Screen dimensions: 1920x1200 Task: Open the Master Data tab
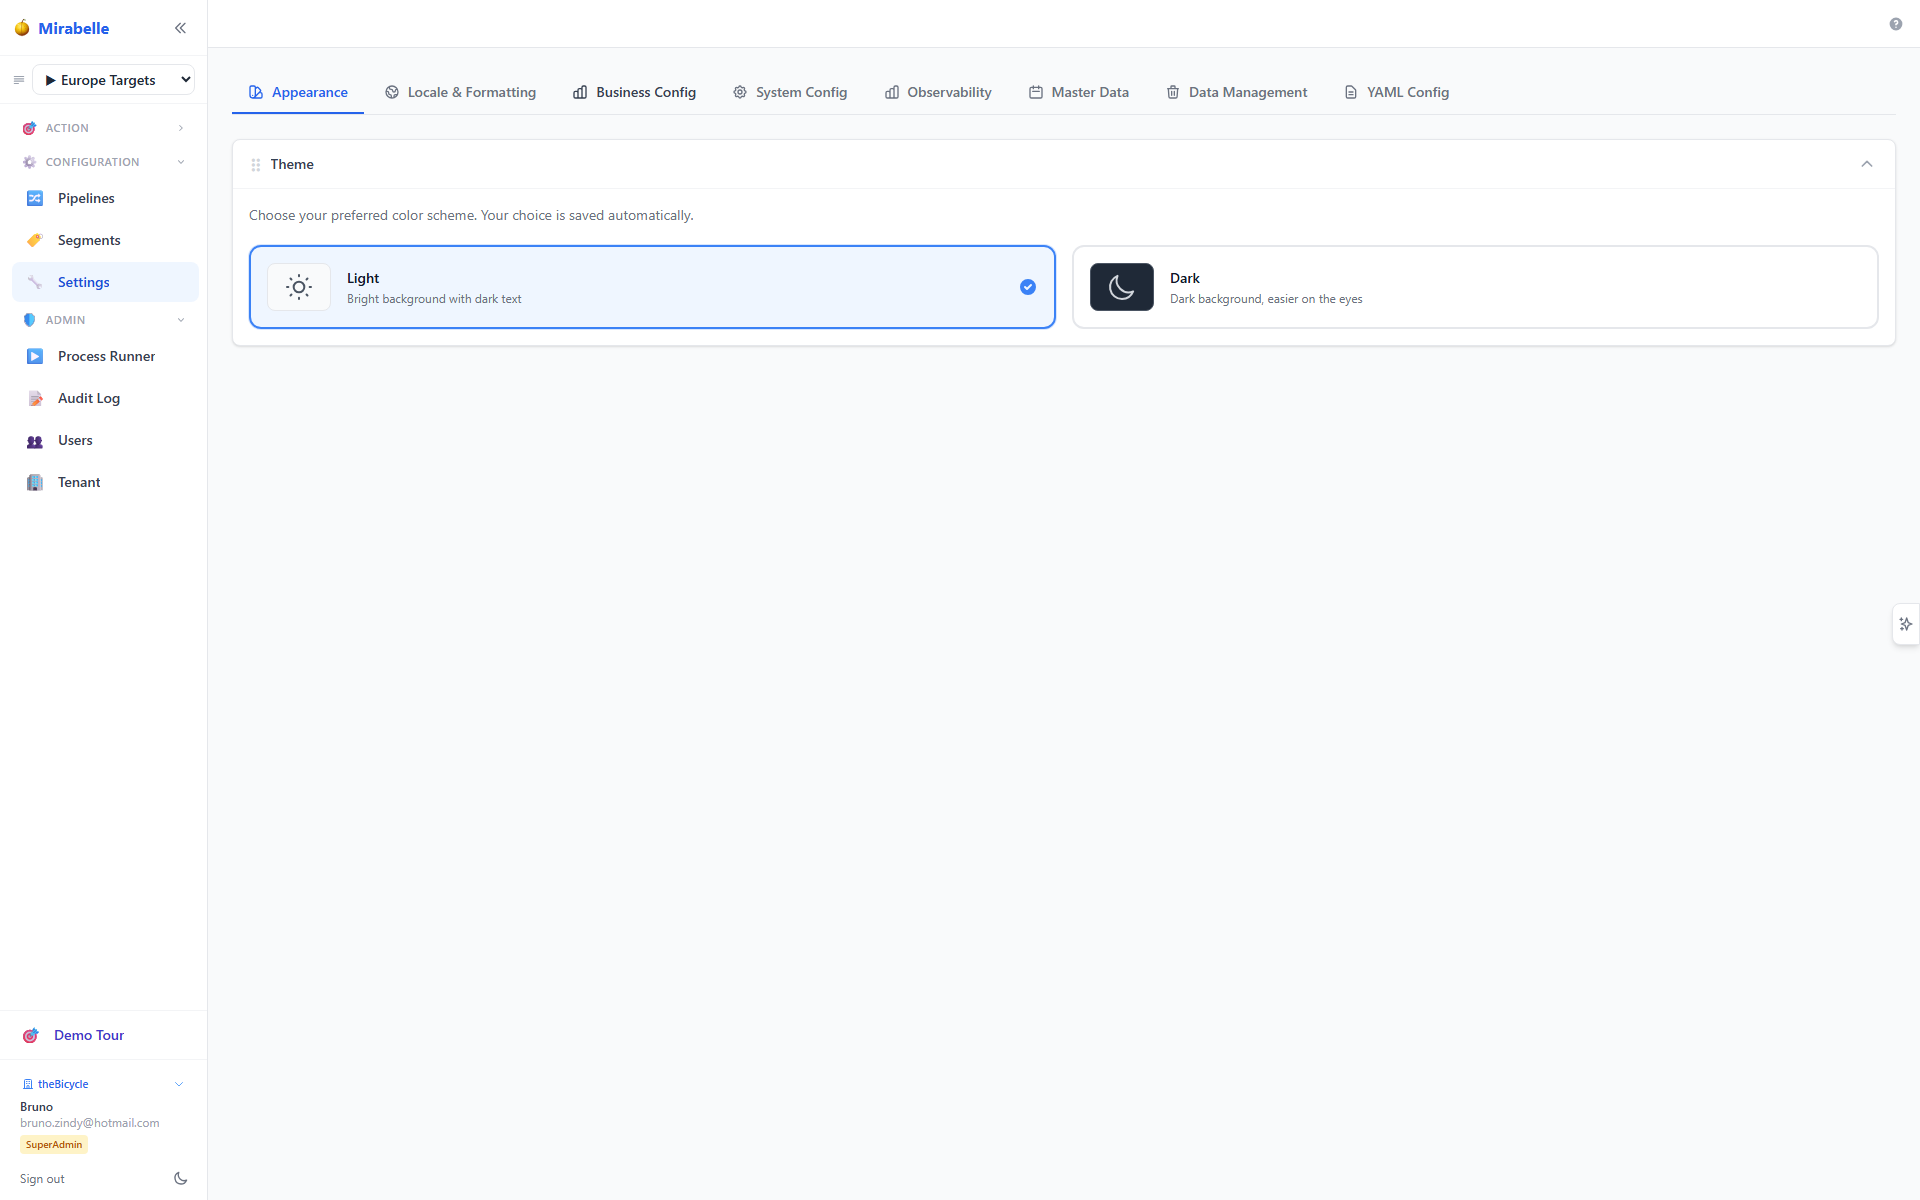pyautogui.click(x=1079, y=92)
